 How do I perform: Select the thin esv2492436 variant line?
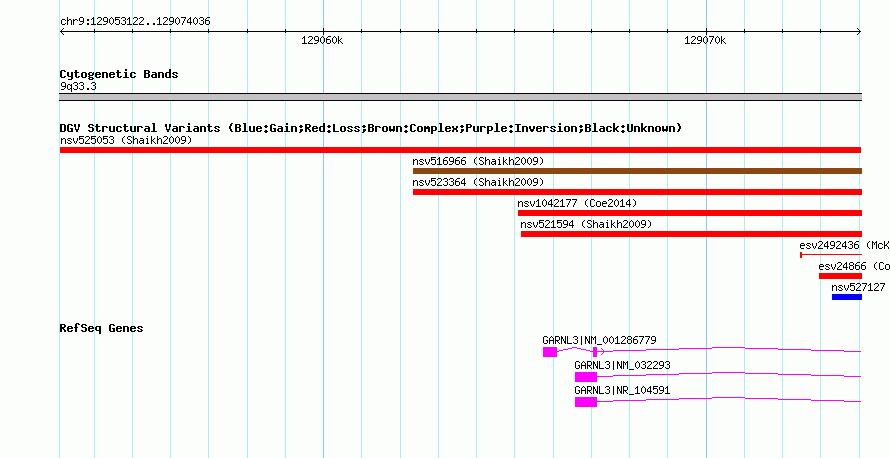coord(831,255)
